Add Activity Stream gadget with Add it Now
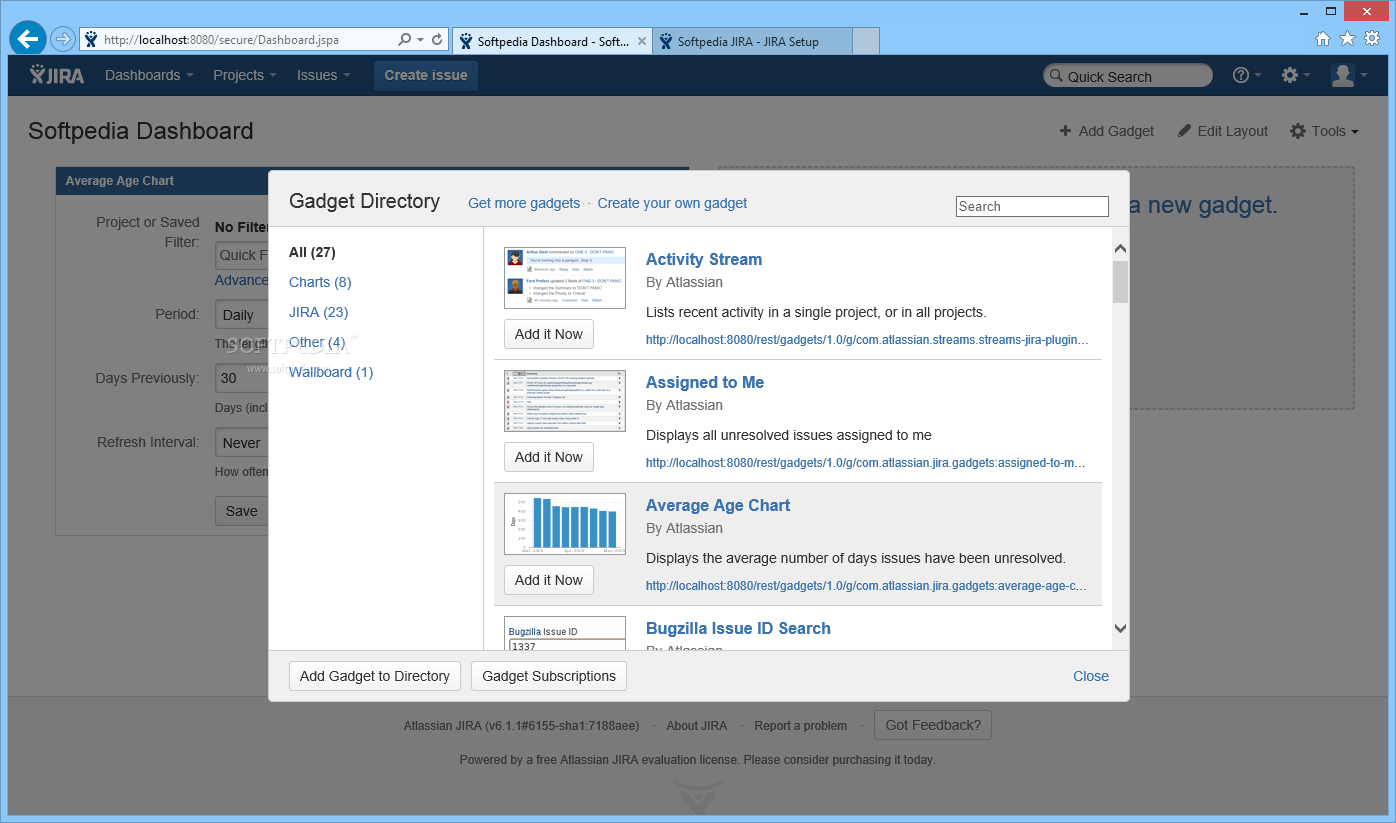Screen dimensions: 1396x823 tap(548, 334)
